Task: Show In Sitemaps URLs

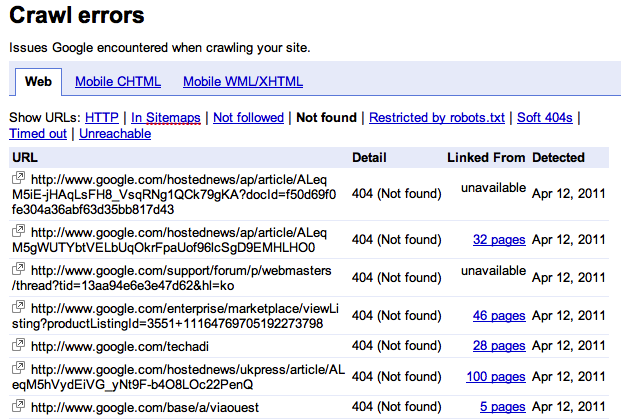Action: pyautogui.click(x=166, y=118)
